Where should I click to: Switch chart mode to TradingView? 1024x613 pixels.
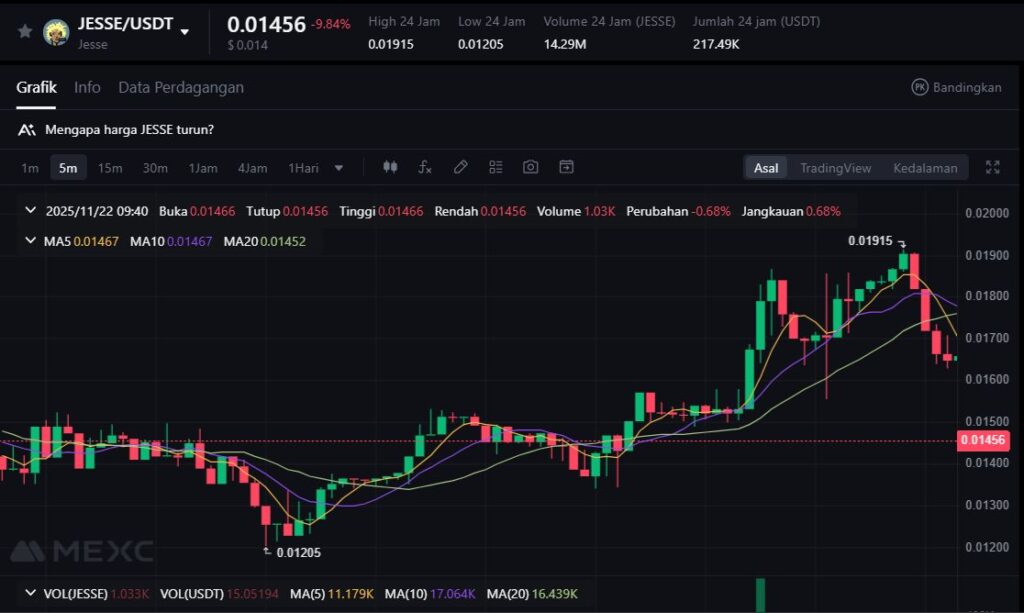pos(835,168)
